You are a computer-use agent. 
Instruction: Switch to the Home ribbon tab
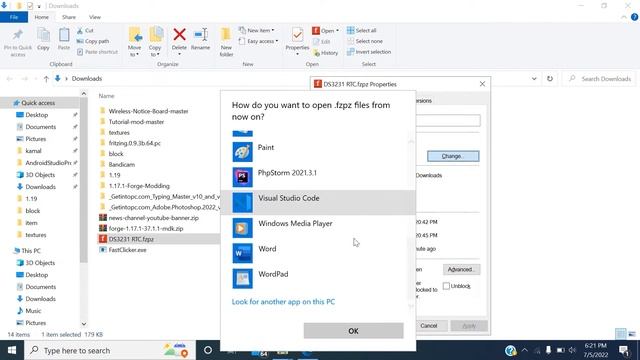42,17
